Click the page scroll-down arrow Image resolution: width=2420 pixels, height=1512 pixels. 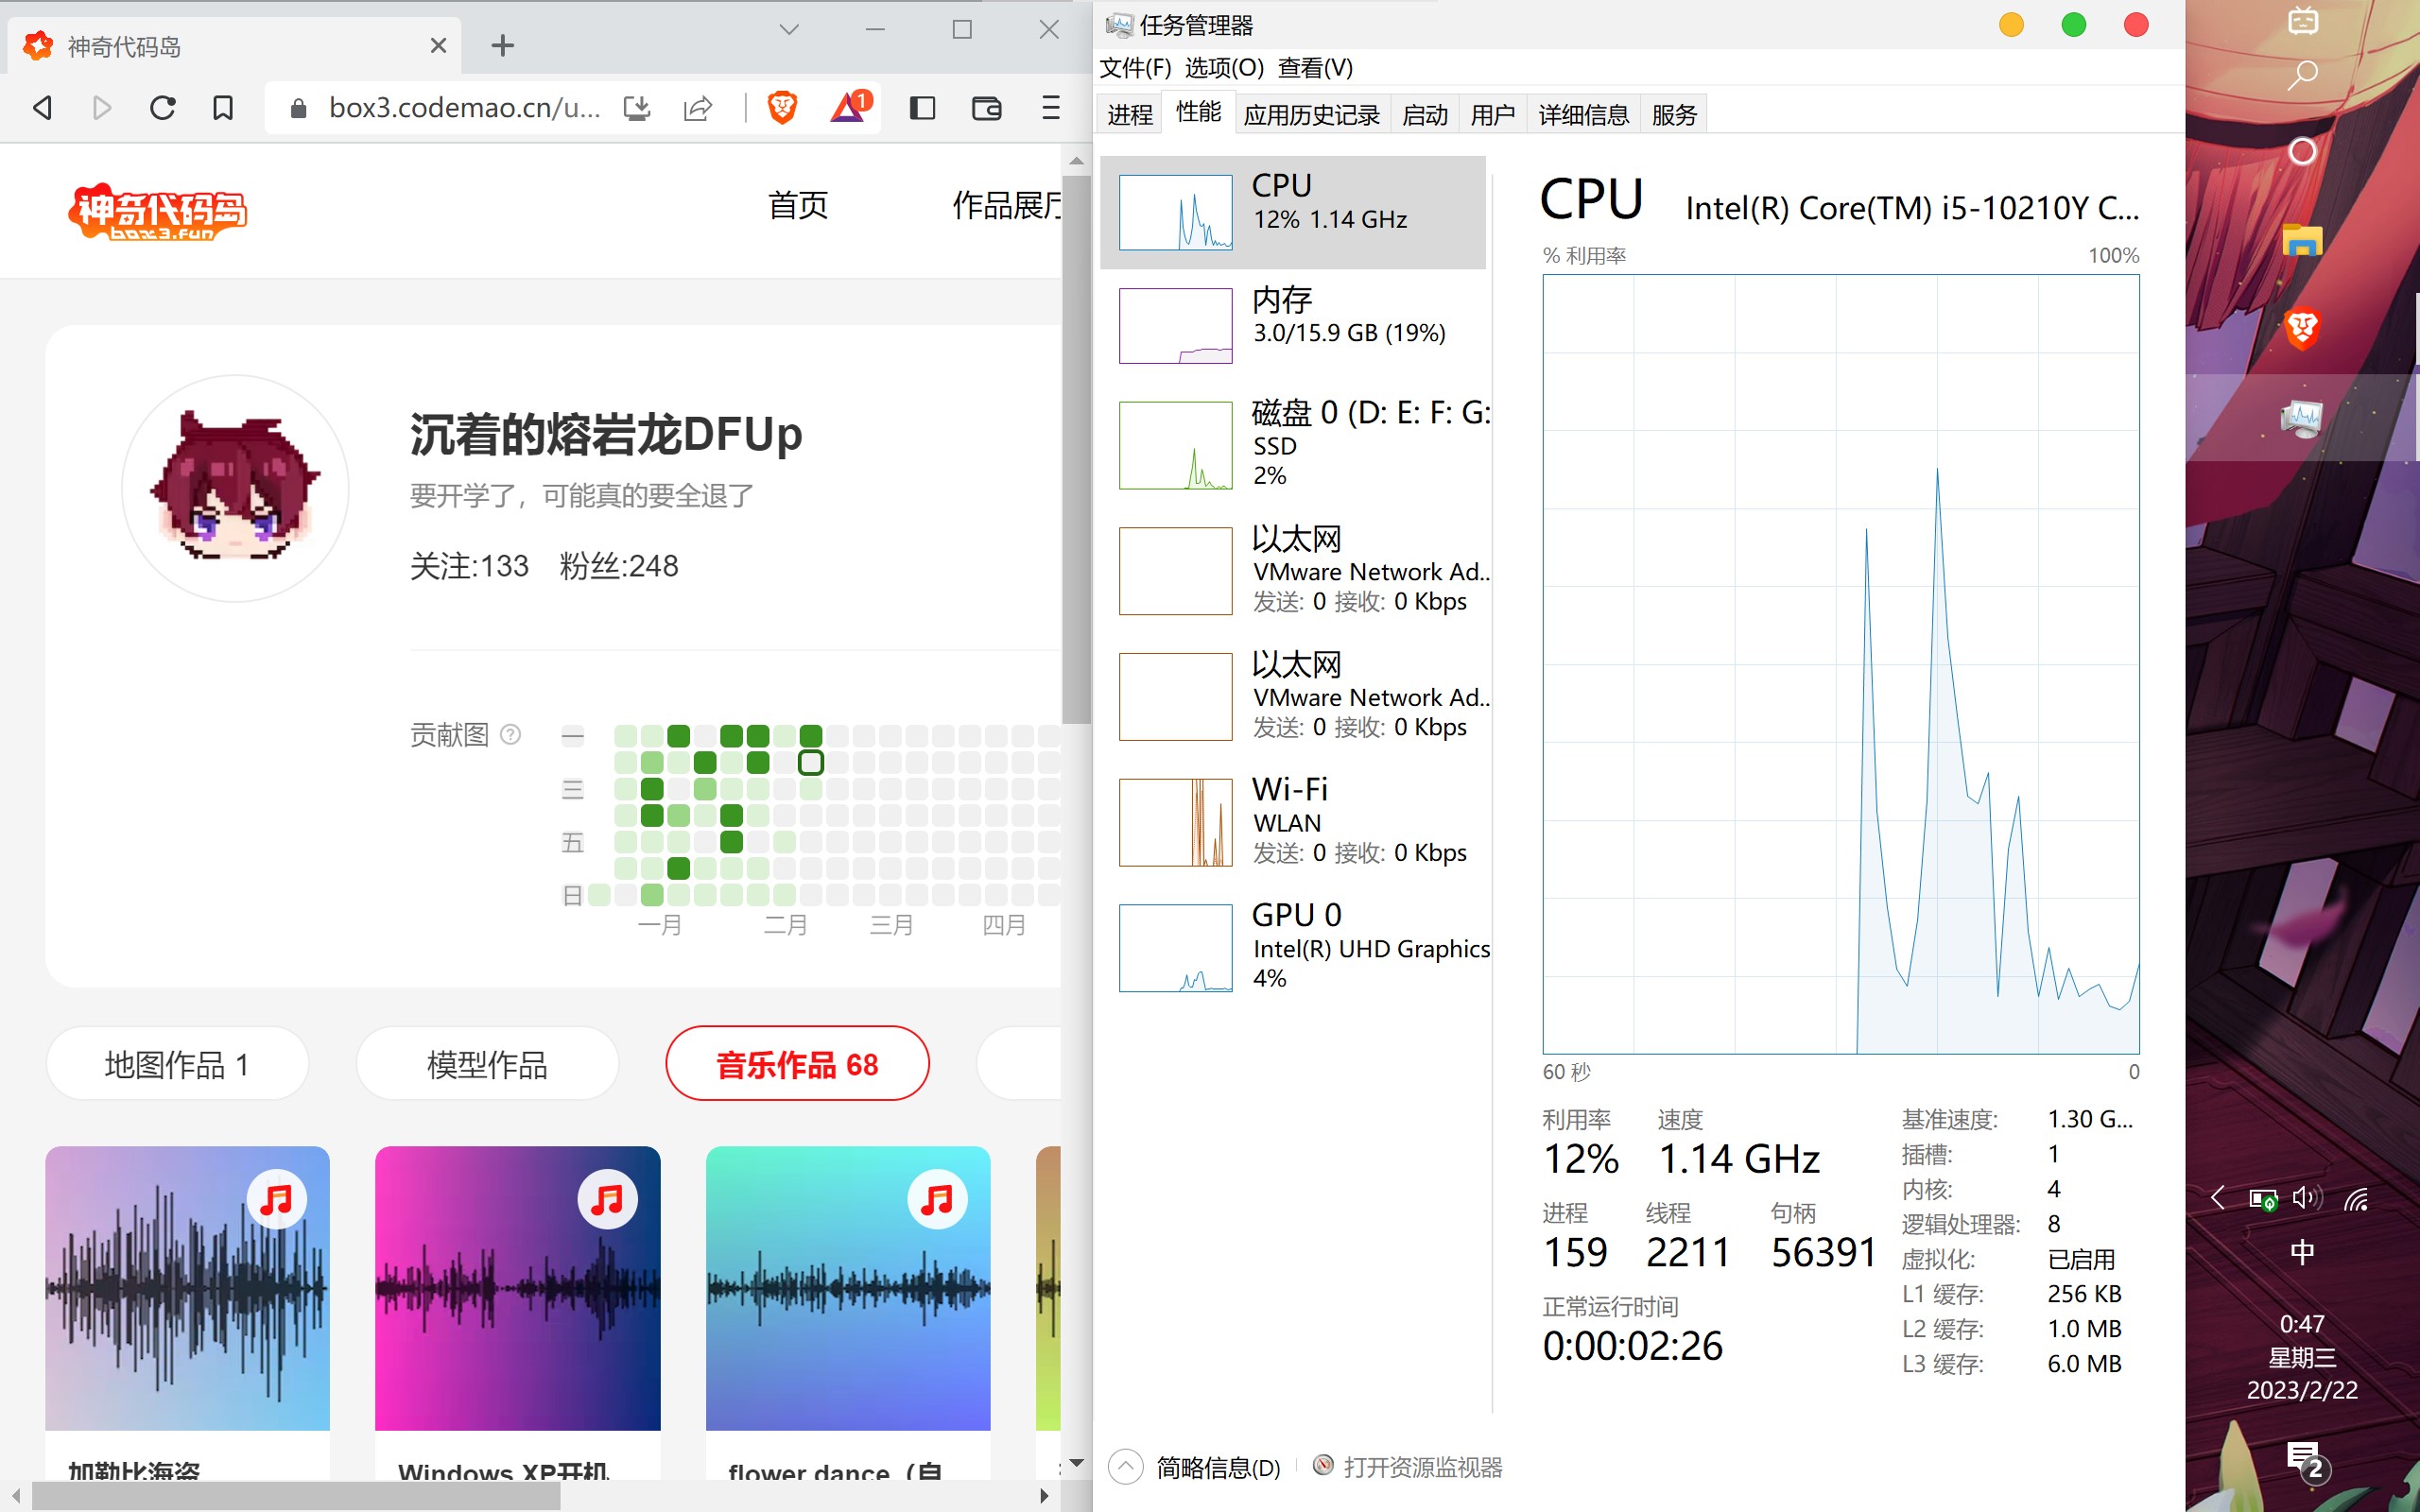1076,1463
